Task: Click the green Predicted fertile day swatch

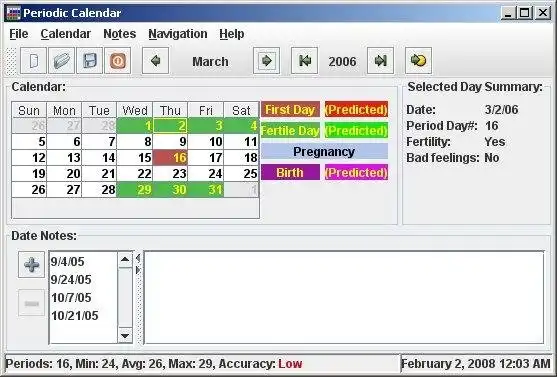Action: pyautogui.click(x=356, y=130)
